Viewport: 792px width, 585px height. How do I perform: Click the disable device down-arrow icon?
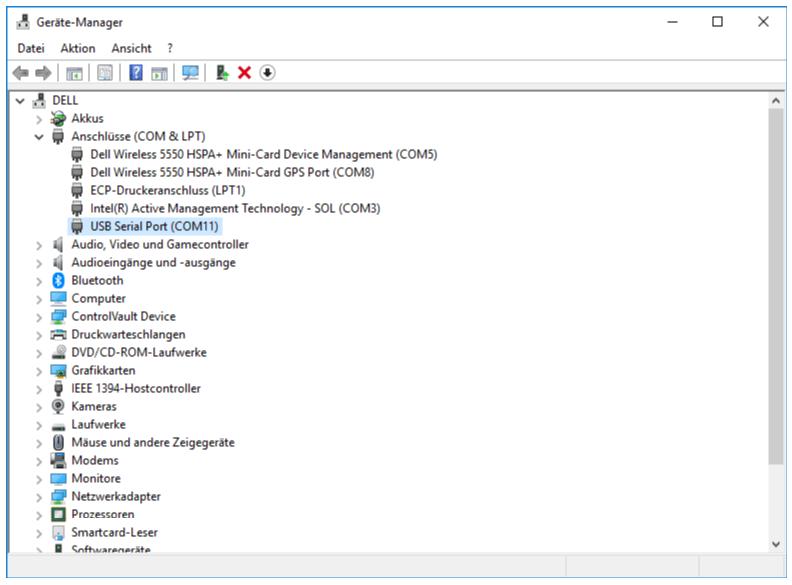(267, 73)
